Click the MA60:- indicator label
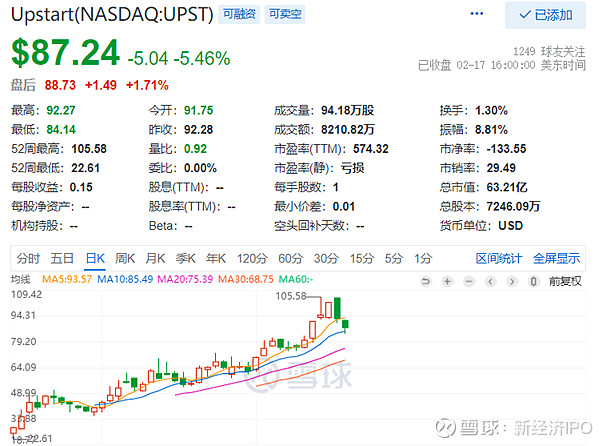This screenshot has width=610, height=446. pyautogui.click(x=296, y=279)
